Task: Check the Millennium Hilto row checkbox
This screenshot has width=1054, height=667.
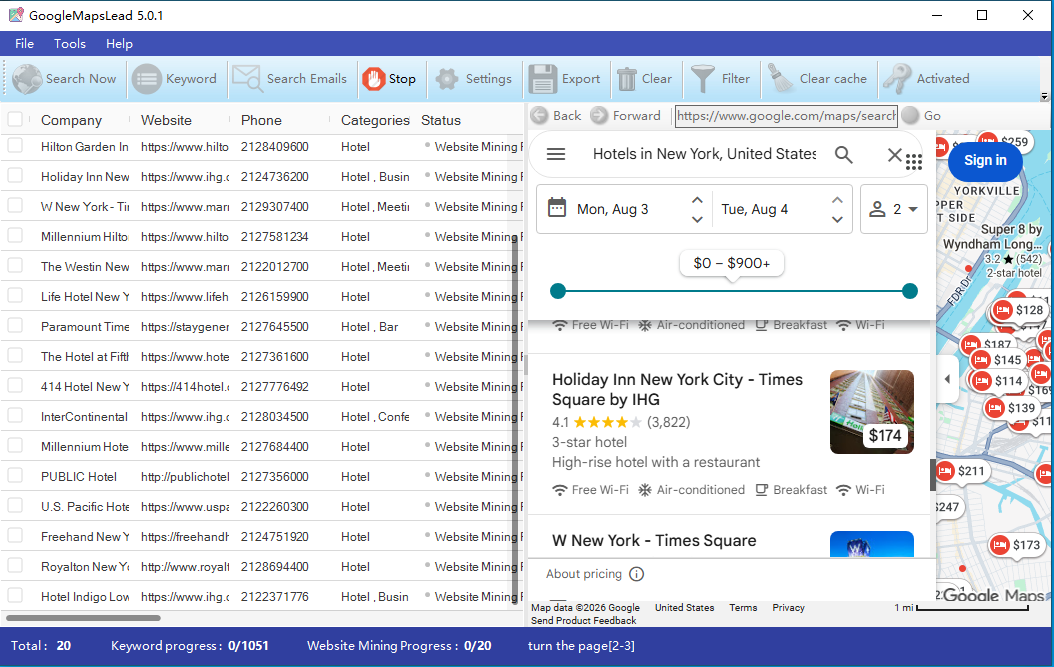Action: 15,236
